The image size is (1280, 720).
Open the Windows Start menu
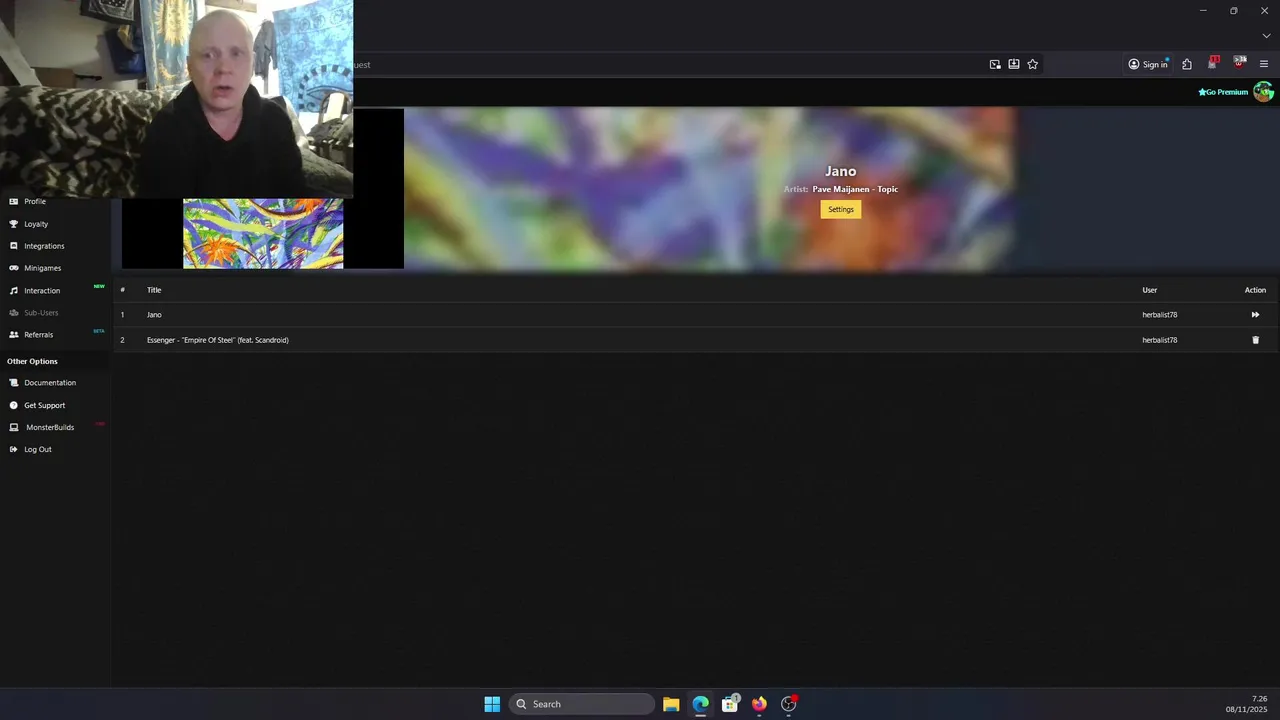pyautogui.click(x=492, y=704)
